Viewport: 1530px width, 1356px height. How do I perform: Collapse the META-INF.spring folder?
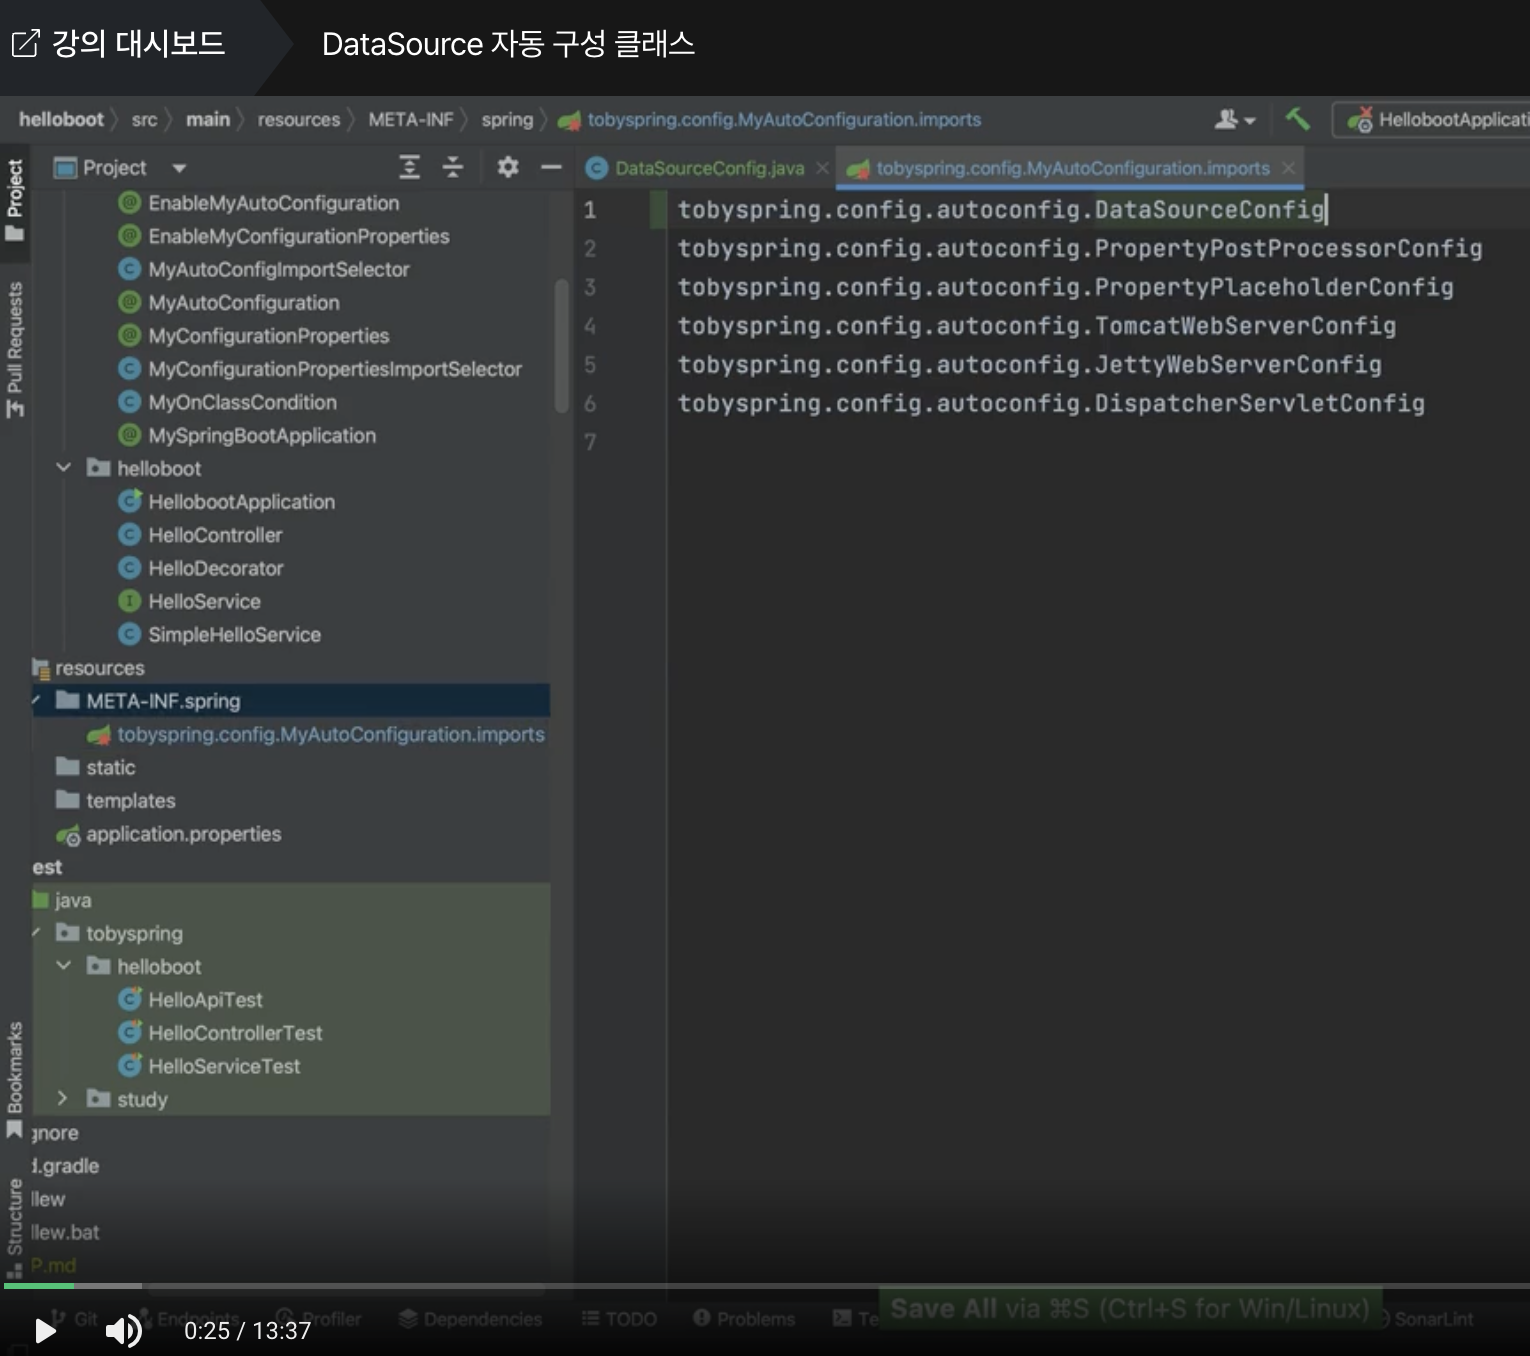37,699
